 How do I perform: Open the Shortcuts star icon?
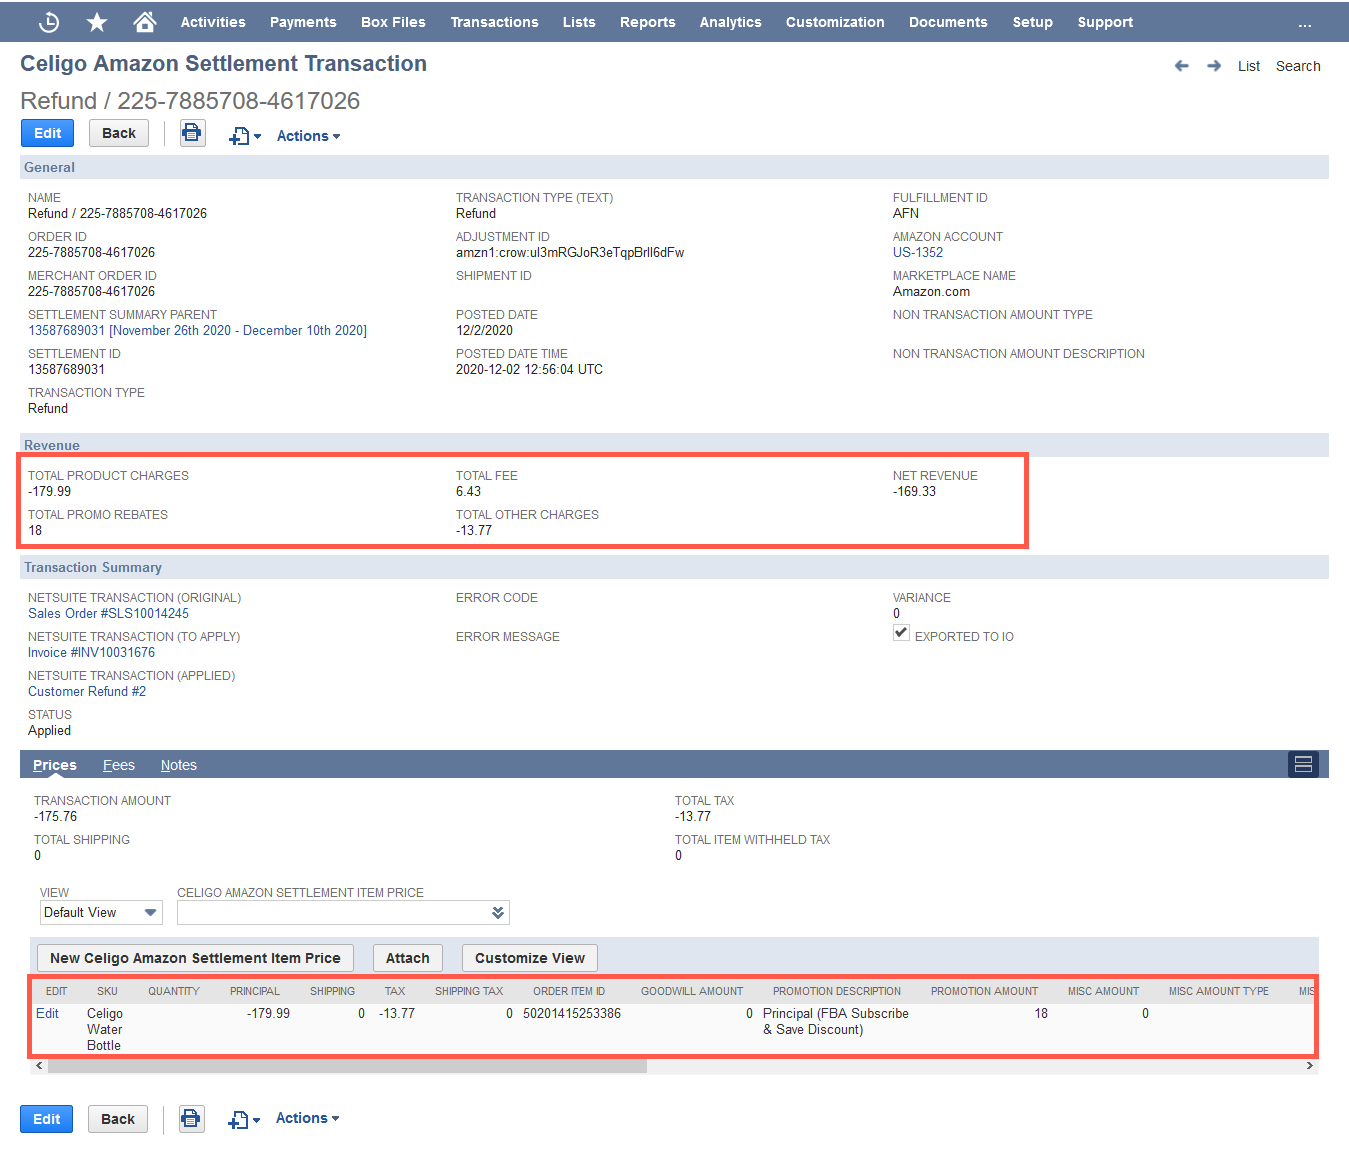tap(97, 22)
